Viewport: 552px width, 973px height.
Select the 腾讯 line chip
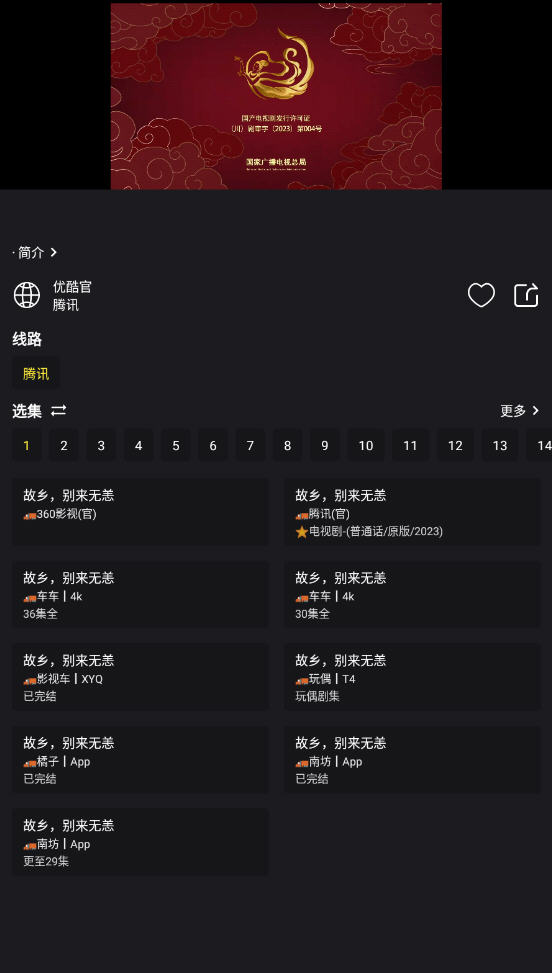point(36,374)
